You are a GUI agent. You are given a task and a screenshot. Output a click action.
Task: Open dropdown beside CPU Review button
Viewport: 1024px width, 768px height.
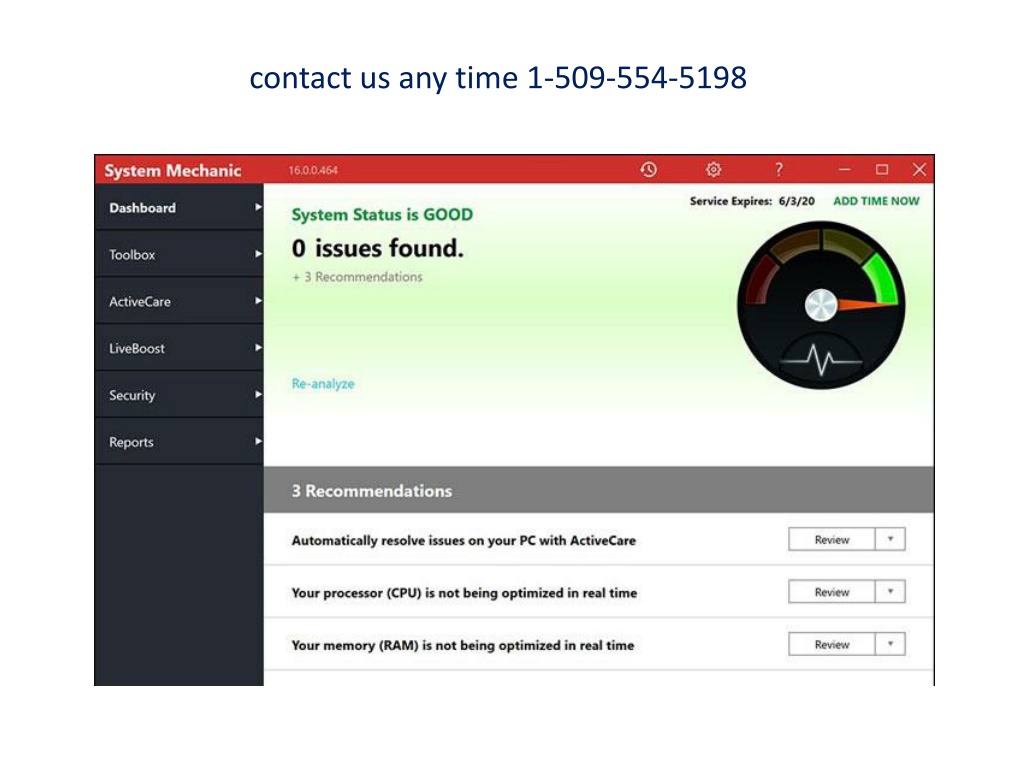pos(890,592)
